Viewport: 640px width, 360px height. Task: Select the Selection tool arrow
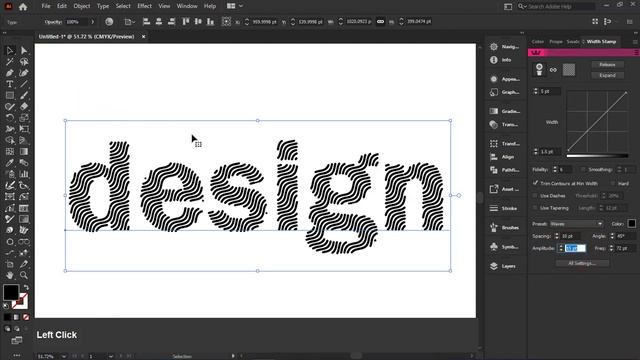(x=9, y=51)
